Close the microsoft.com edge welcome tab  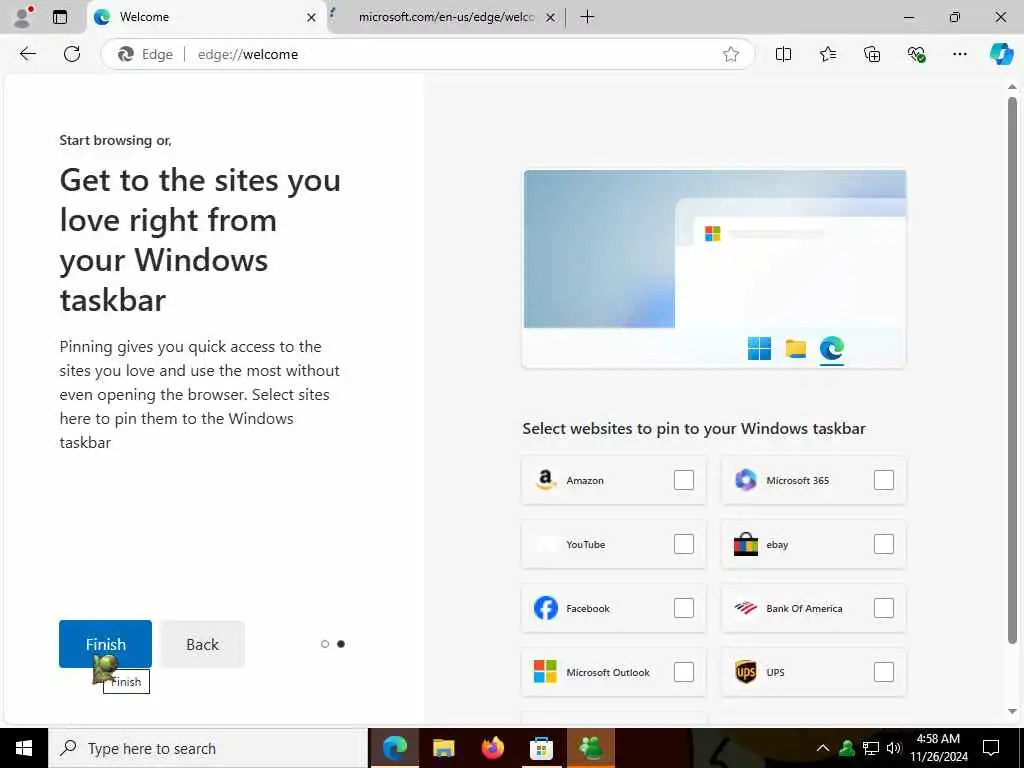(551, 18)
